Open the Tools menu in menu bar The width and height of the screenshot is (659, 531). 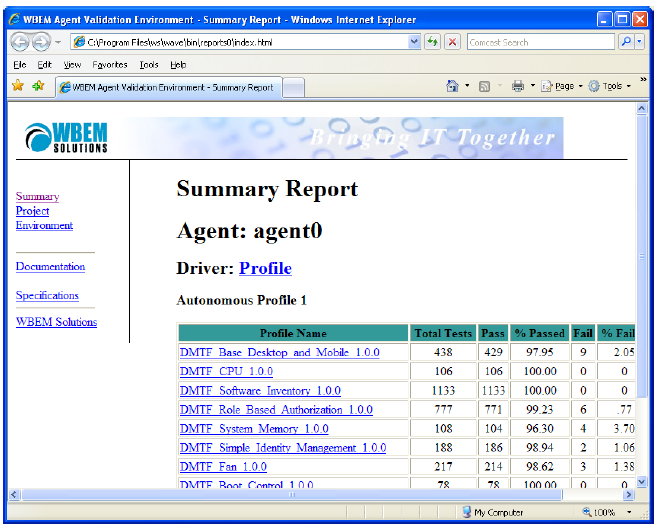149,65
